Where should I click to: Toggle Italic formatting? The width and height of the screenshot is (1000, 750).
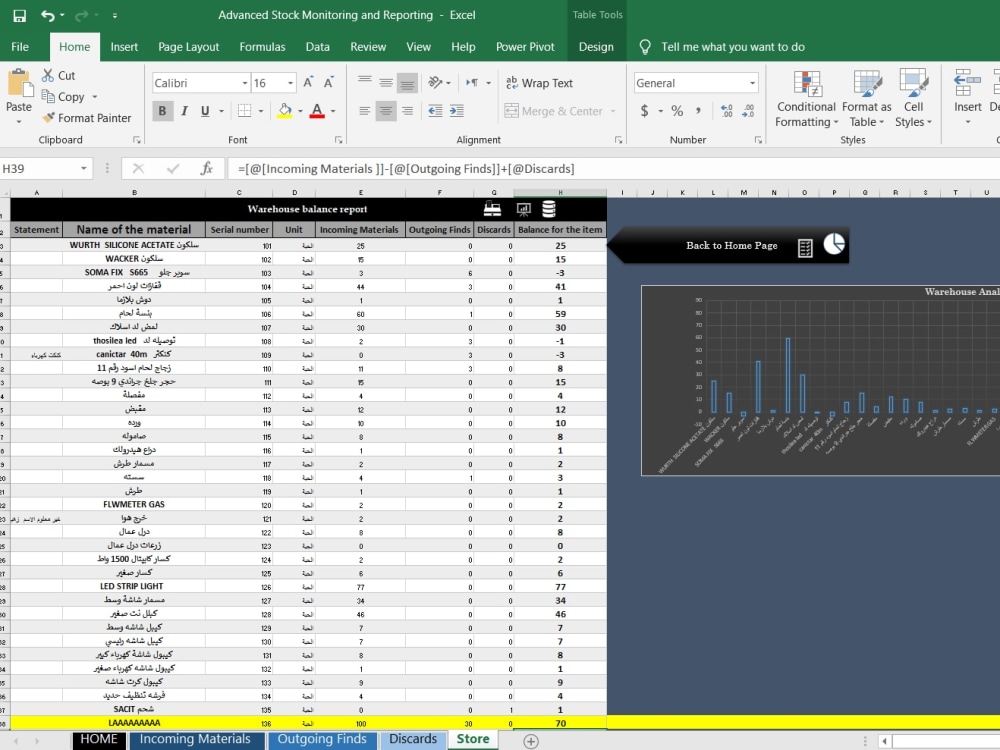(184, 111)
